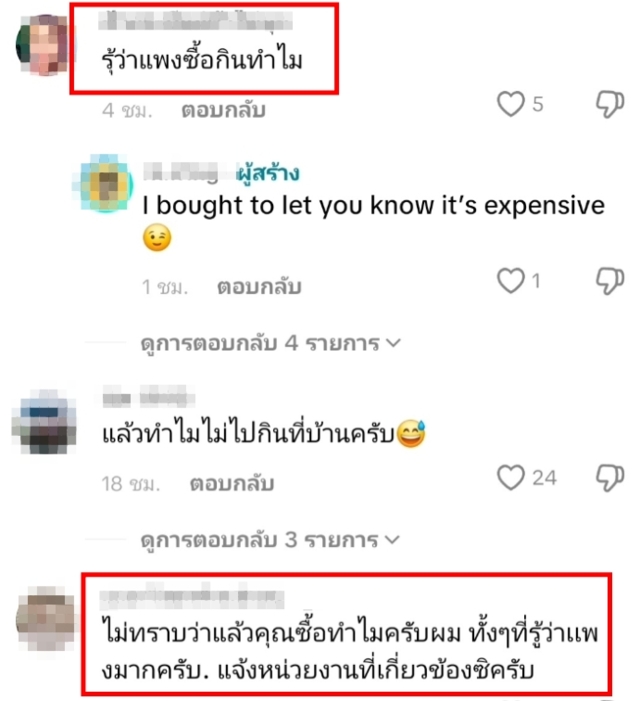The width and height of the screenshot is (640, 701).
Task: Dislike the top Thai comment
Action: 610,104
